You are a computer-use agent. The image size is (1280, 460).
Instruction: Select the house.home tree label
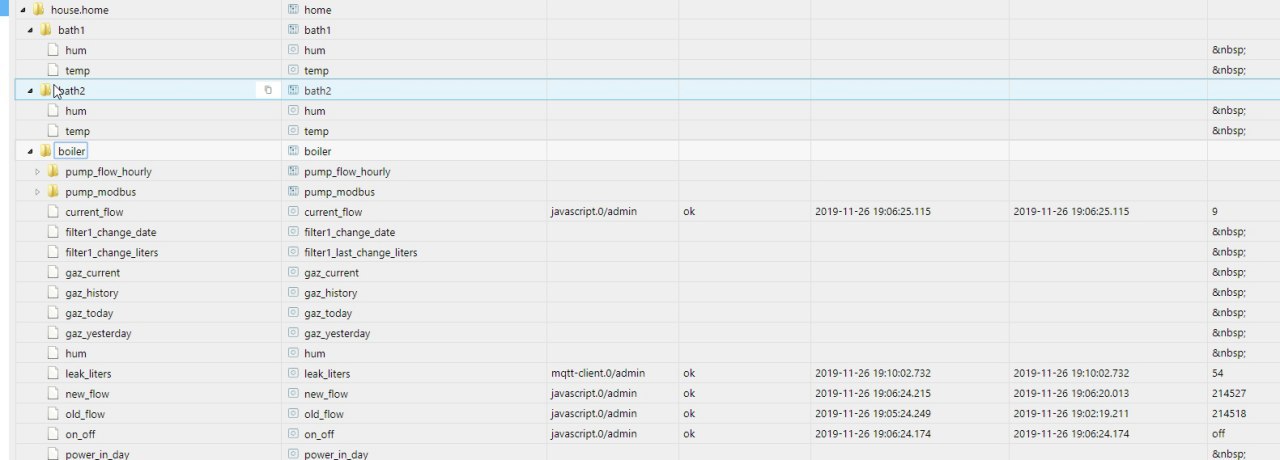coord(80,10)
